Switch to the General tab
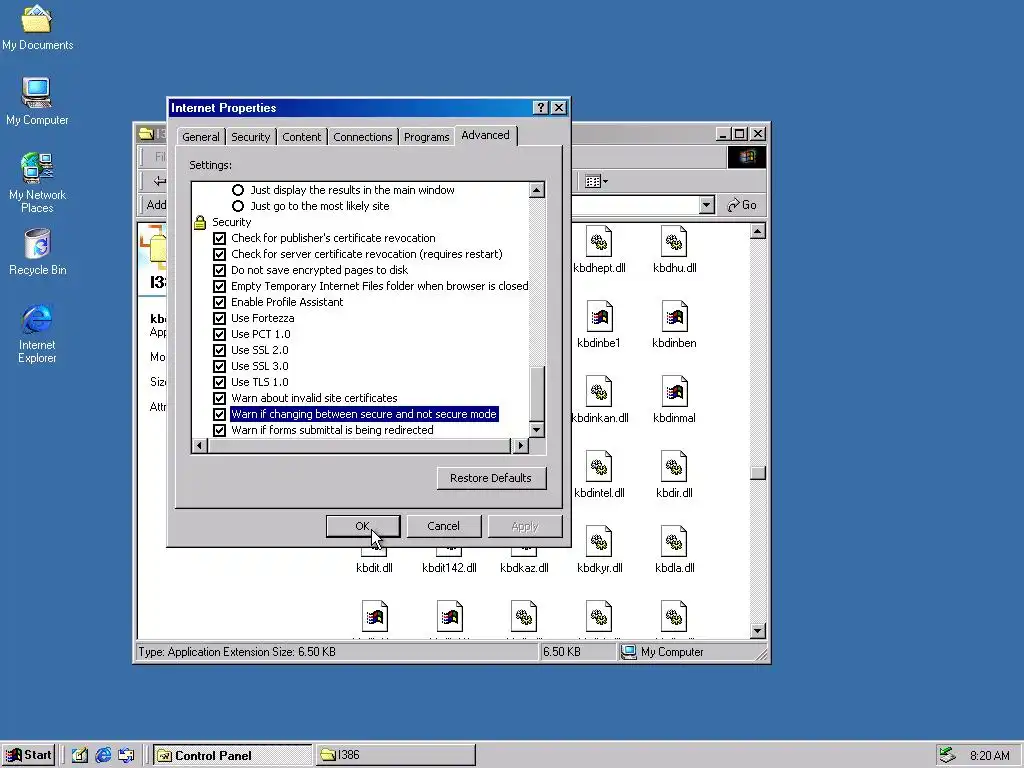The image size is (1024, 768). coord(200,137)
